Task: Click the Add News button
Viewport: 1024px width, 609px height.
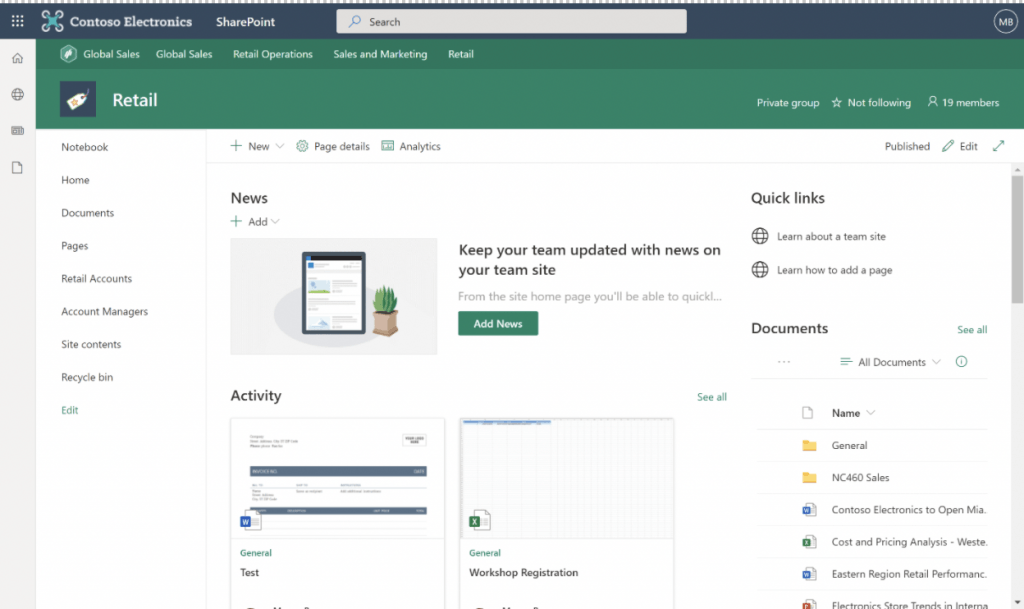Action: tap(498, 323)
